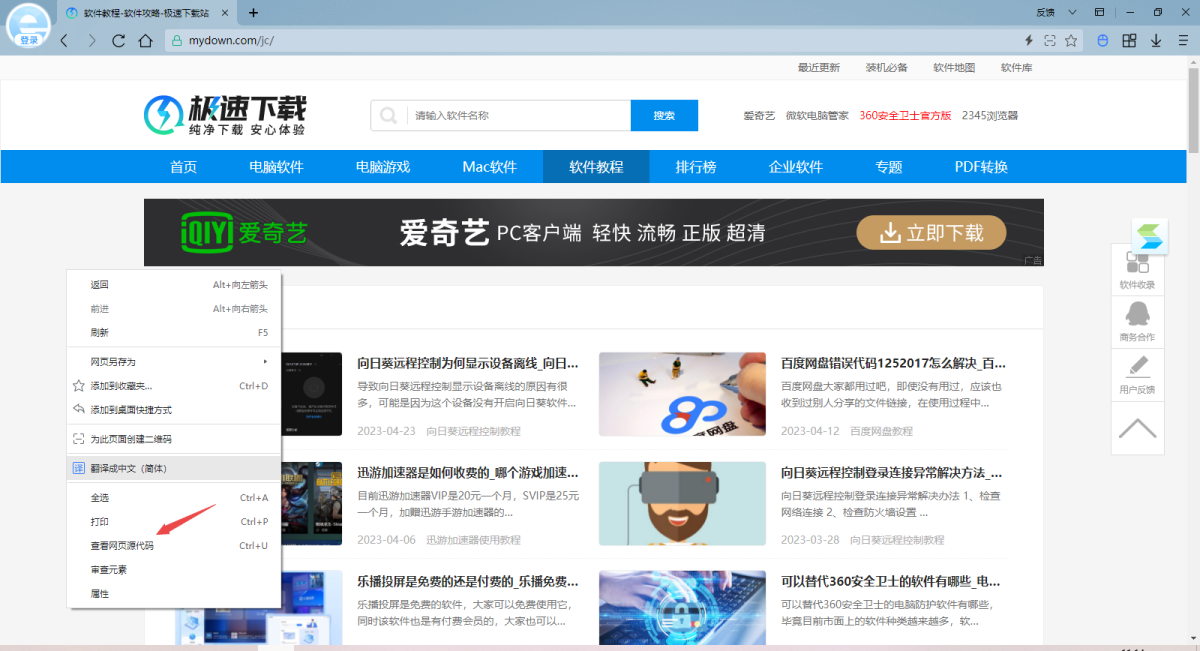1200x651 pixels.
Task: Open the downloads arrow icon
Action: click(x=1156, y=41)
